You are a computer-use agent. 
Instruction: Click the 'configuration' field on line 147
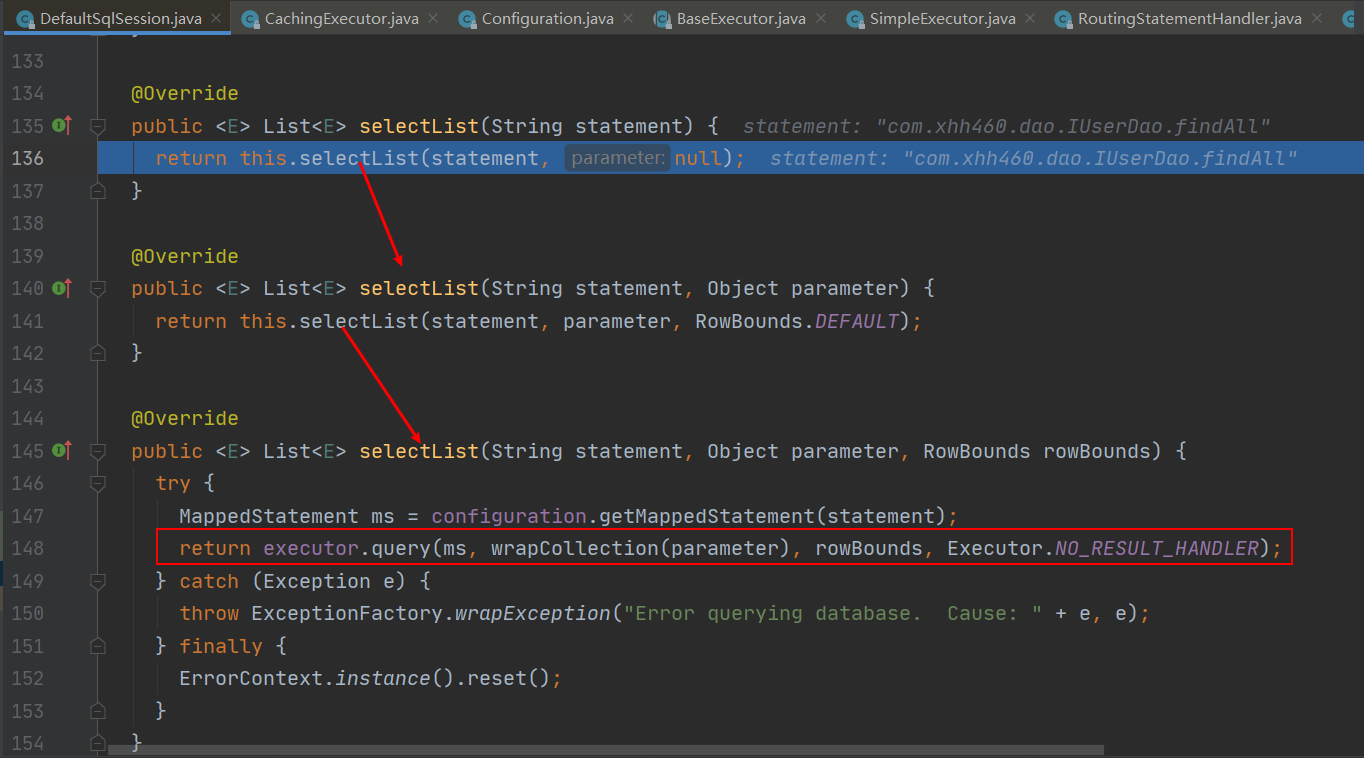509,516
